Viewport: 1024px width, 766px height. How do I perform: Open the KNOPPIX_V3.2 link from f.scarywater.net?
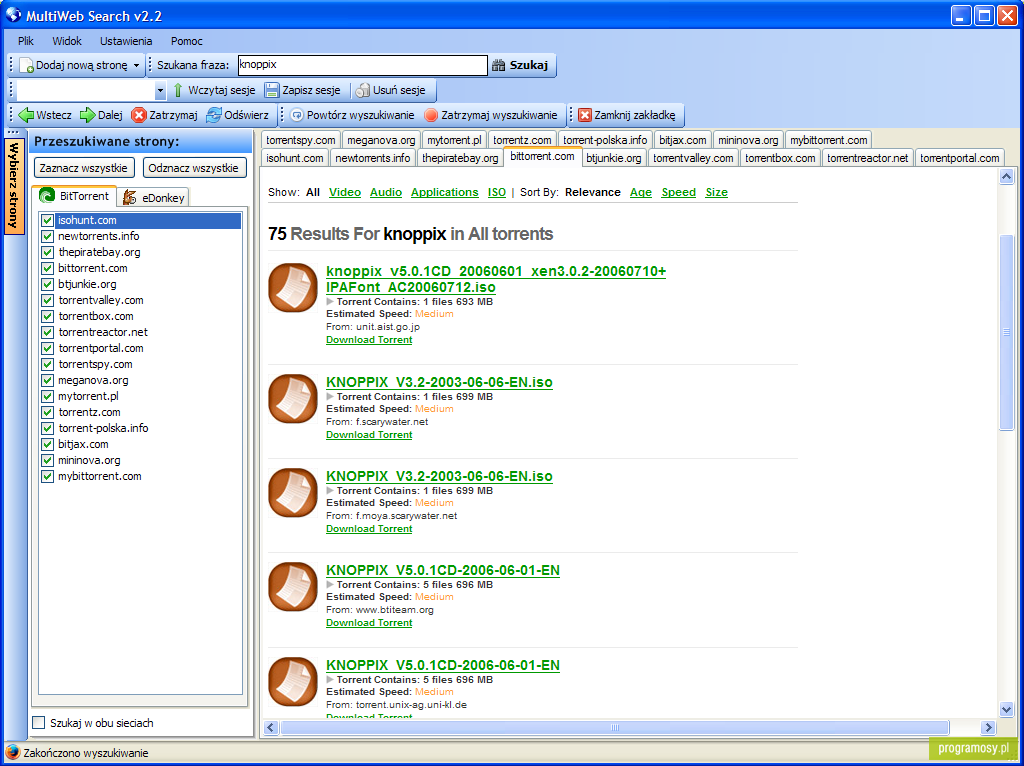click(x=440, y=382)
